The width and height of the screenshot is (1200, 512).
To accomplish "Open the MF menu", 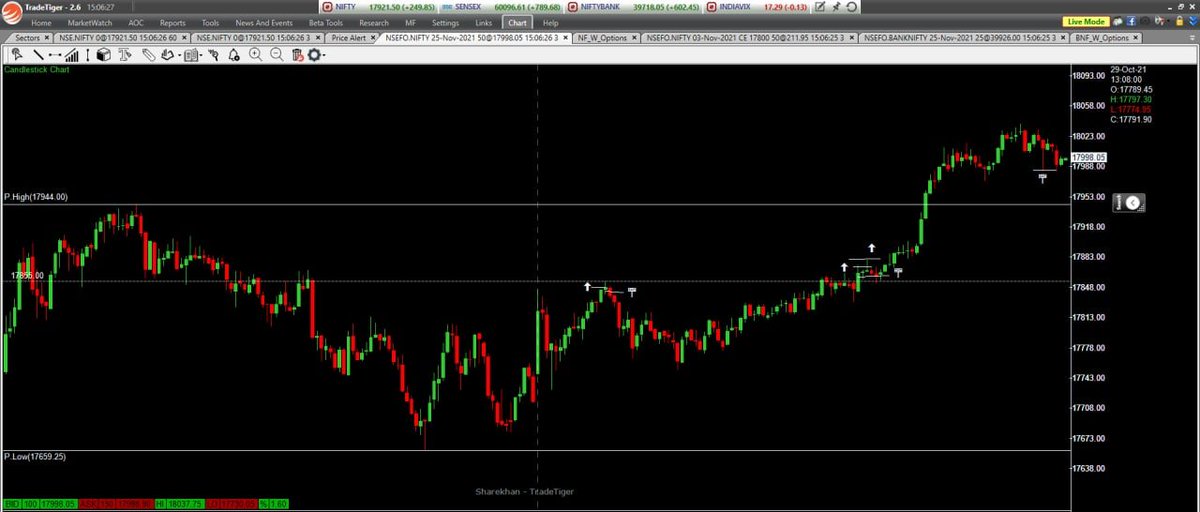I will [410, 22].
